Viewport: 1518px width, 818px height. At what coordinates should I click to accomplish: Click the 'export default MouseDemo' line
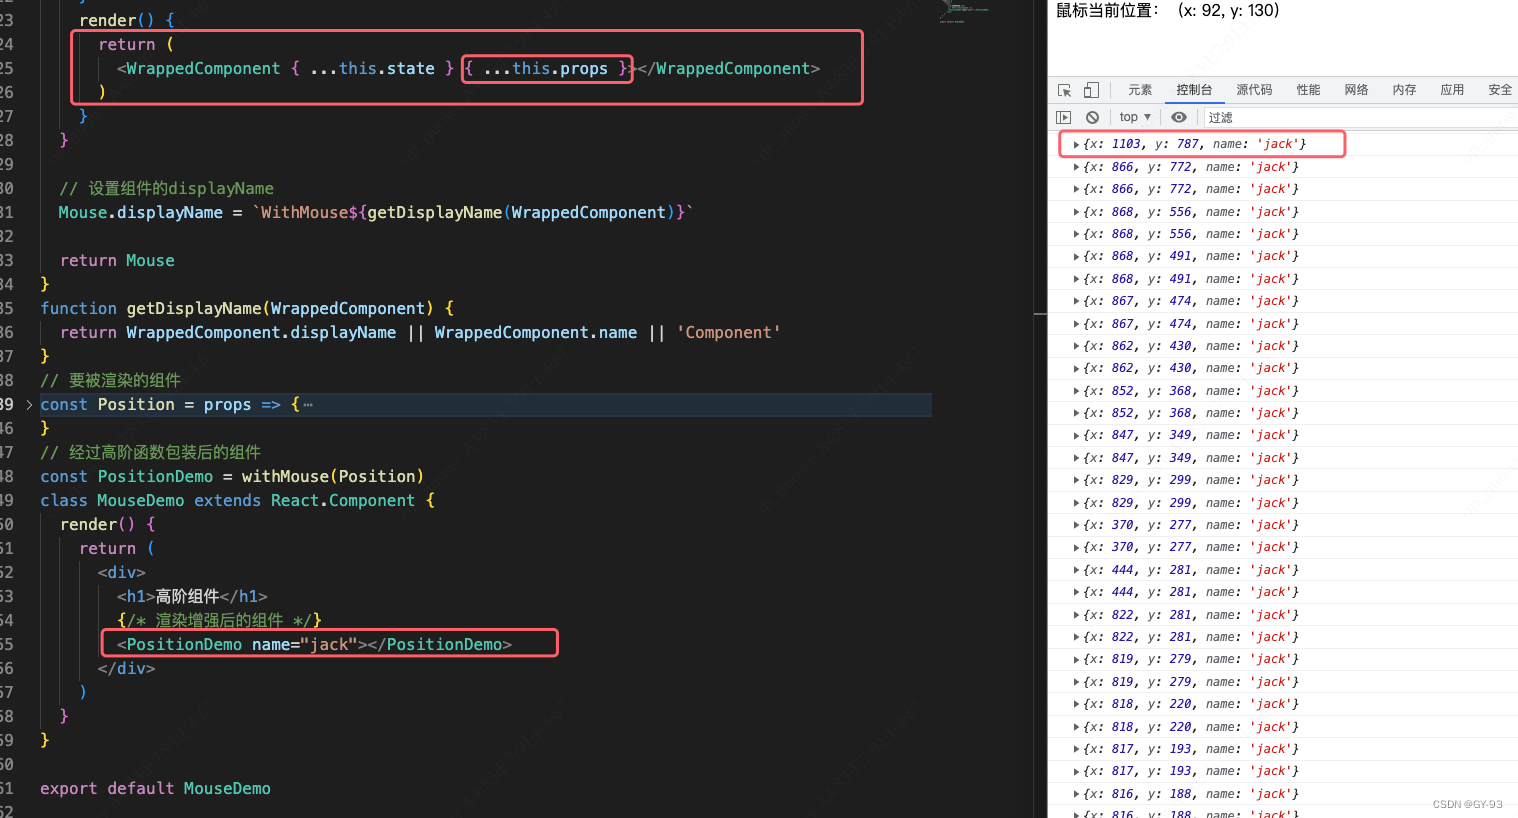(155, 788)
